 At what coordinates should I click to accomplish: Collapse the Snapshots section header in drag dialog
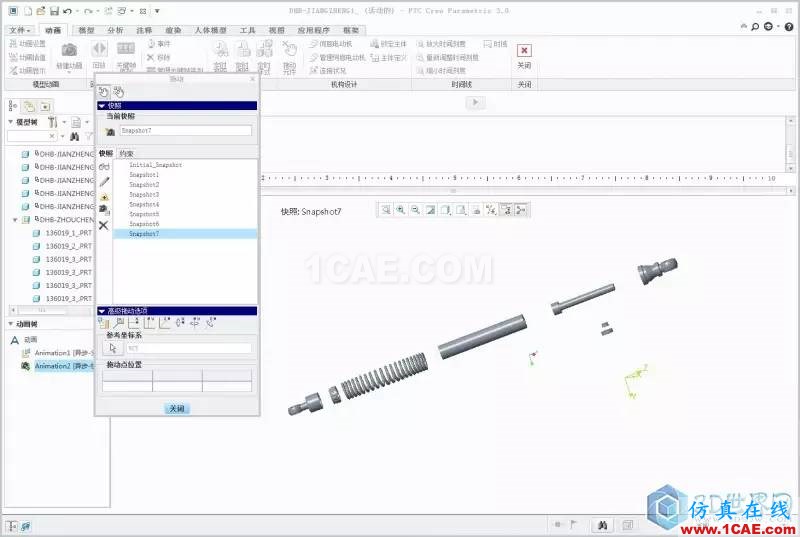tap(102, 106)
